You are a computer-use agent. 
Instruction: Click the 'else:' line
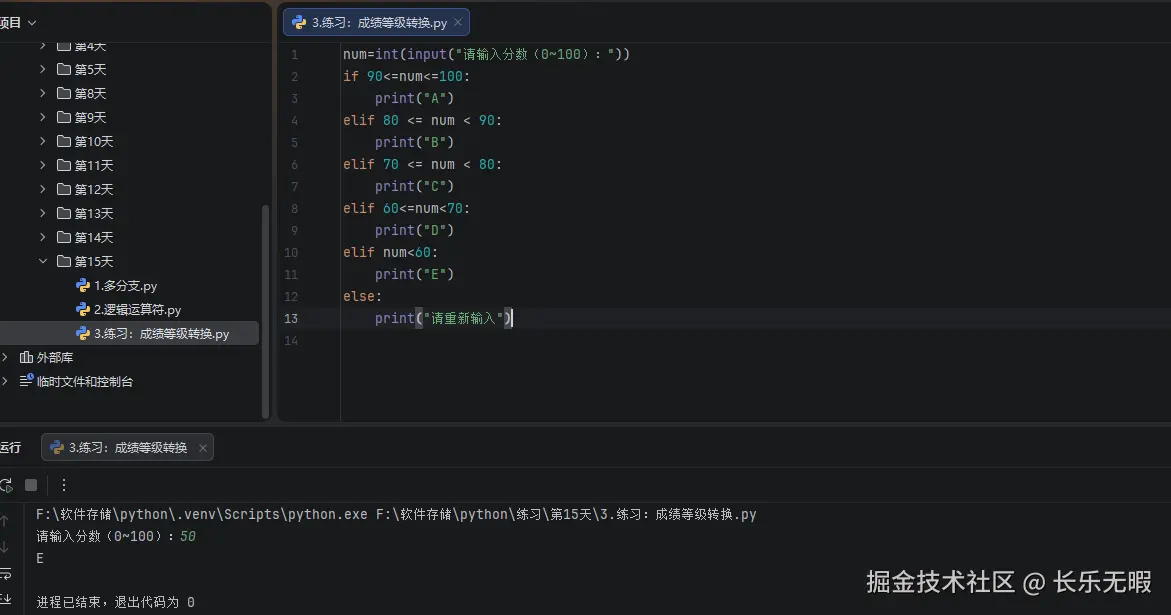click(362, 296)
